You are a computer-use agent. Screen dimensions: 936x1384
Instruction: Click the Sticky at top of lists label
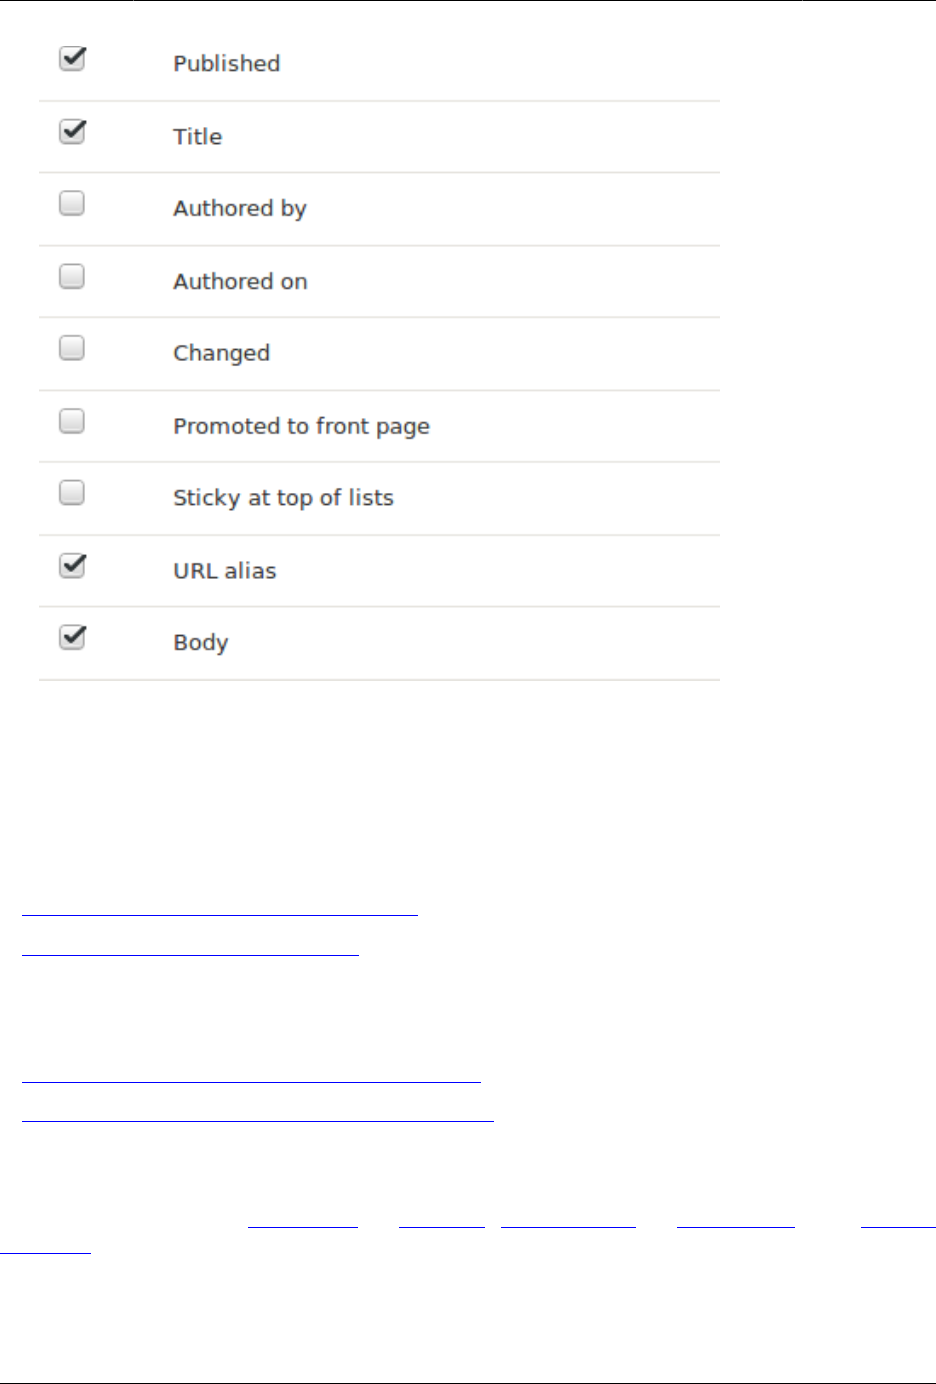[283, 498]
